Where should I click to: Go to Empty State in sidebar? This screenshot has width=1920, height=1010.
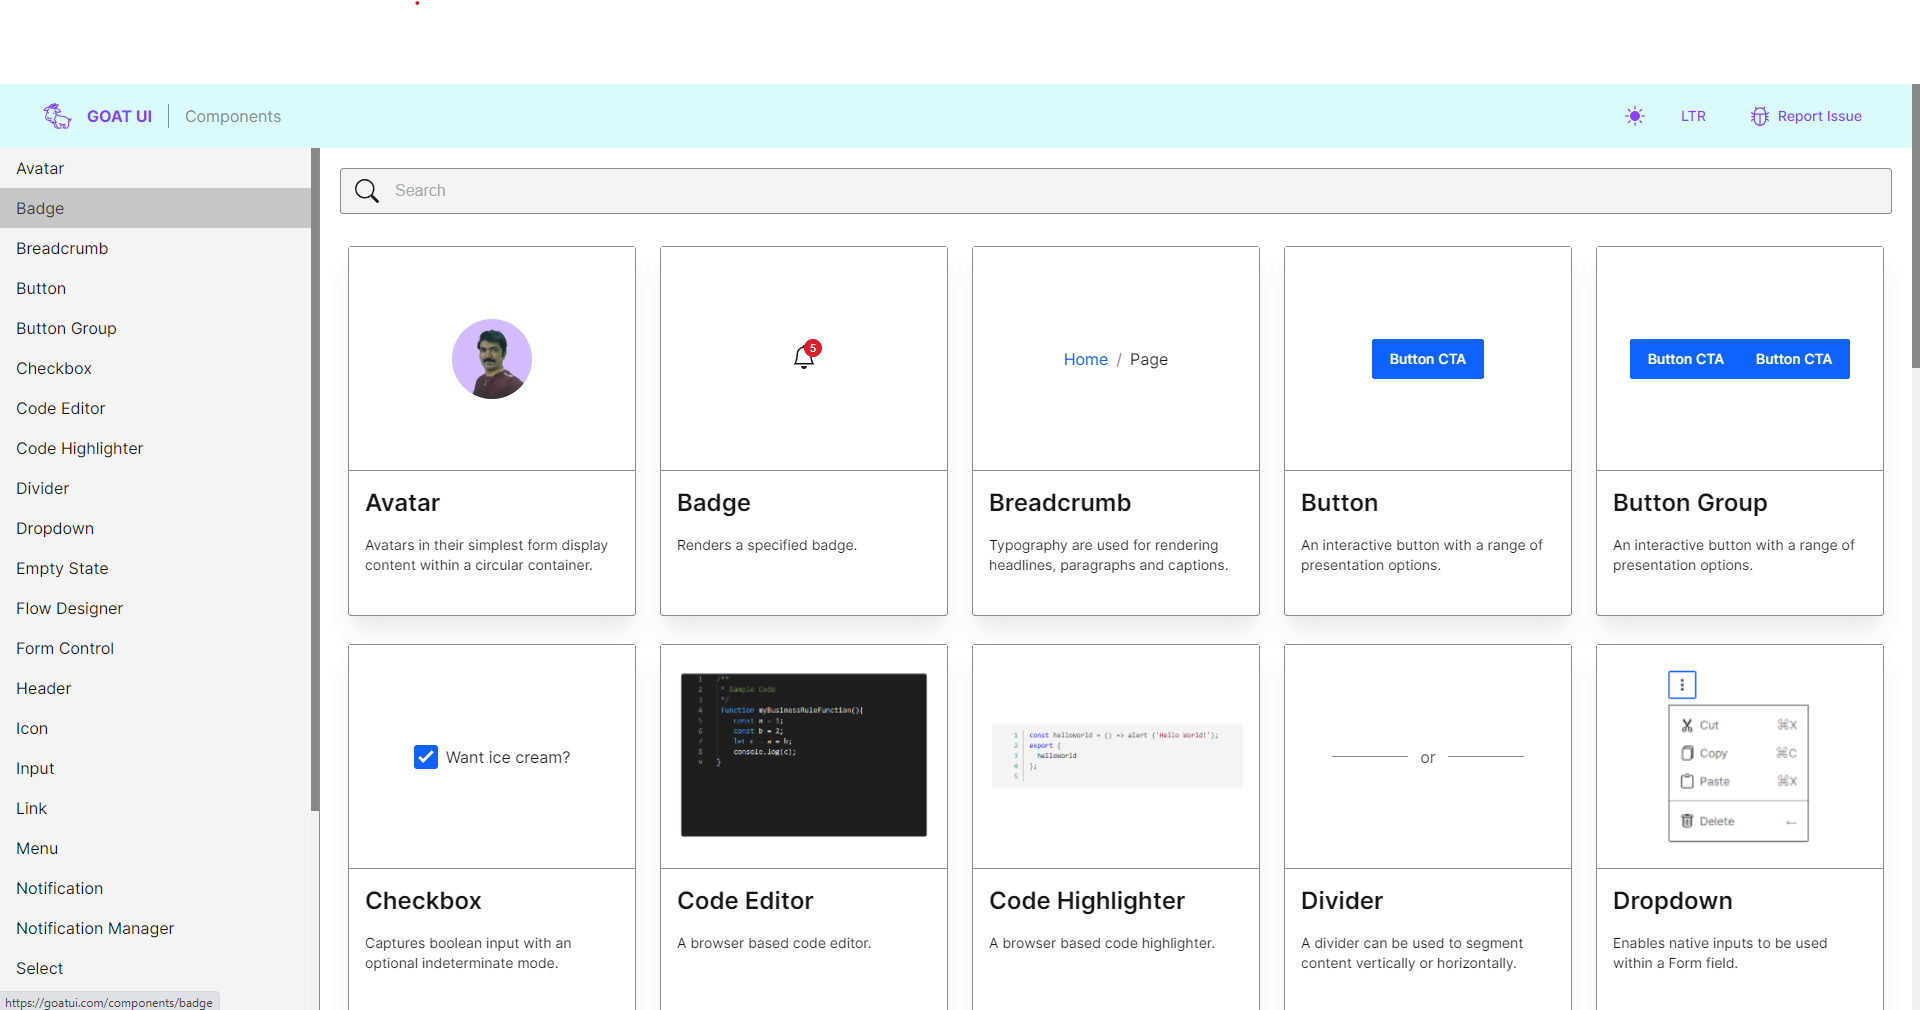[155, 568]
